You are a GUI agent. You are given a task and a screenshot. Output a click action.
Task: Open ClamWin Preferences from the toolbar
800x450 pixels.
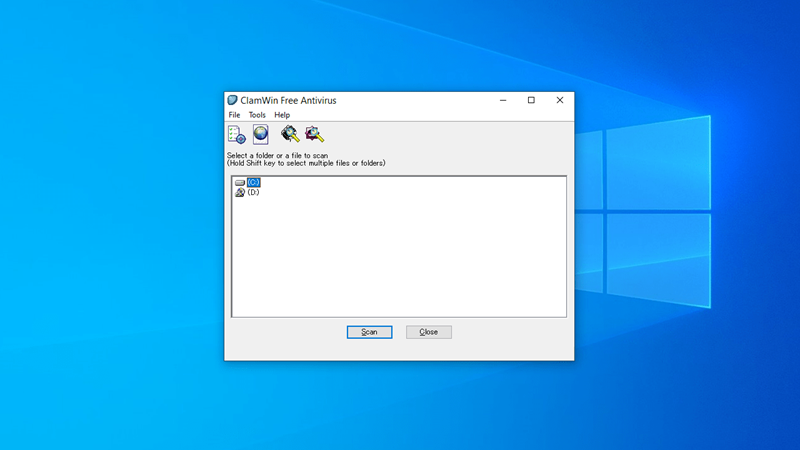point(237,134)
